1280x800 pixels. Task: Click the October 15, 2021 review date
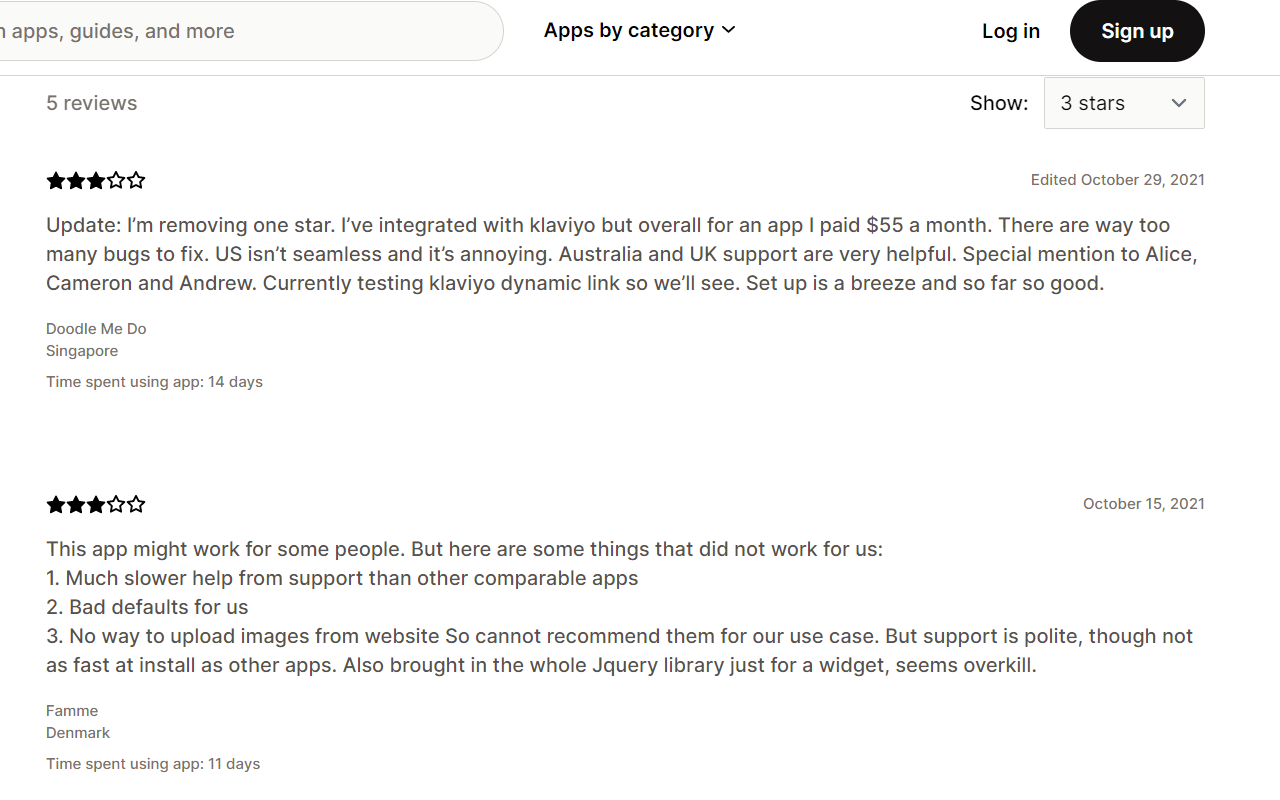coord(1143,504)
